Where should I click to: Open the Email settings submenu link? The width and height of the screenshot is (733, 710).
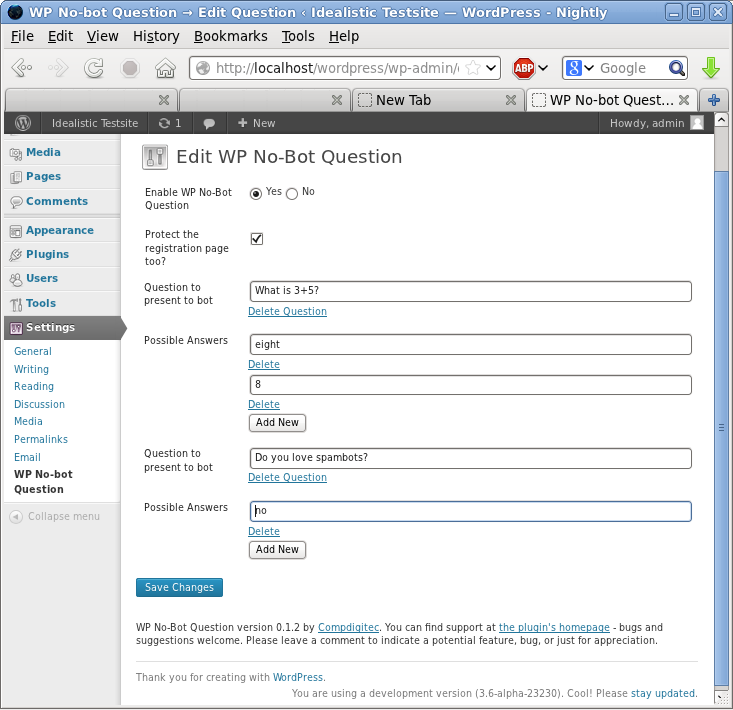point(27,458)
